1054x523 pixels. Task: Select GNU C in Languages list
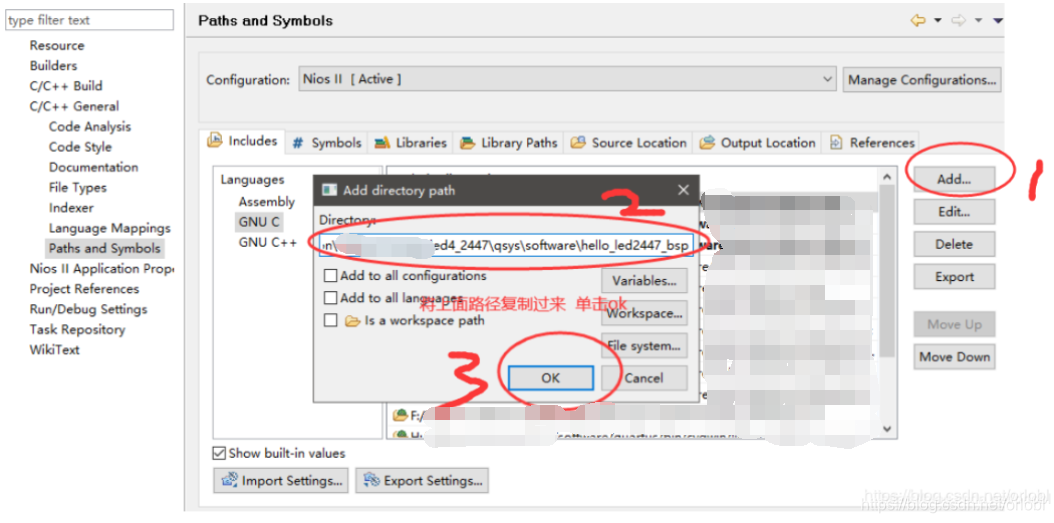259,221
